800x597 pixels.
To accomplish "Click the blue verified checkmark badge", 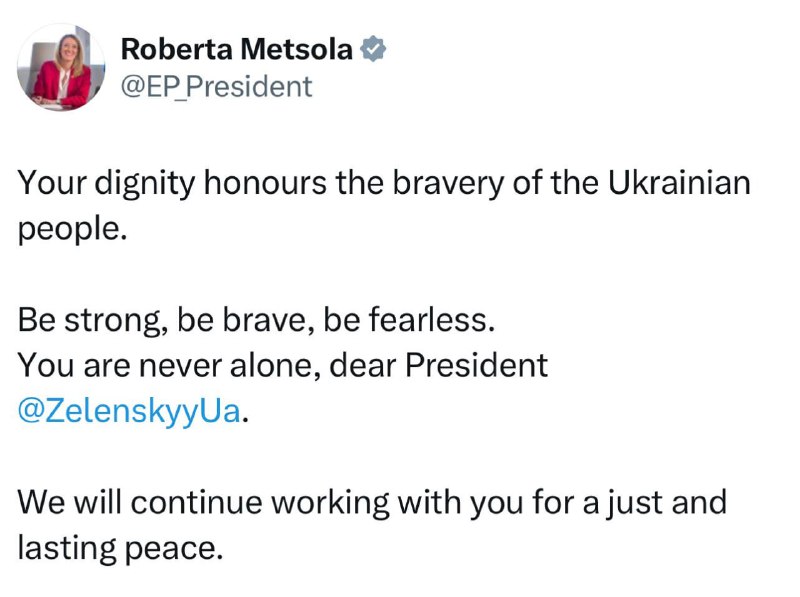I will [x=373, y=49].
